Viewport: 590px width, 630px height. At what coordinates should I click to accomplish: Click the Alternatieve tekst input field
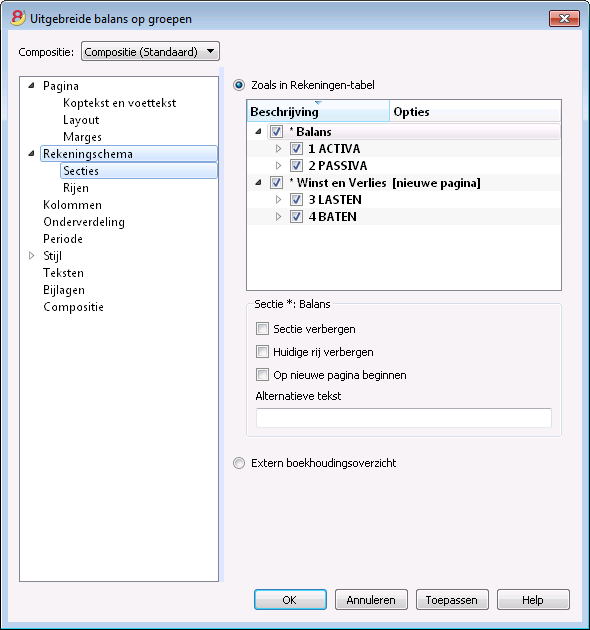click(x=404, y=418)
